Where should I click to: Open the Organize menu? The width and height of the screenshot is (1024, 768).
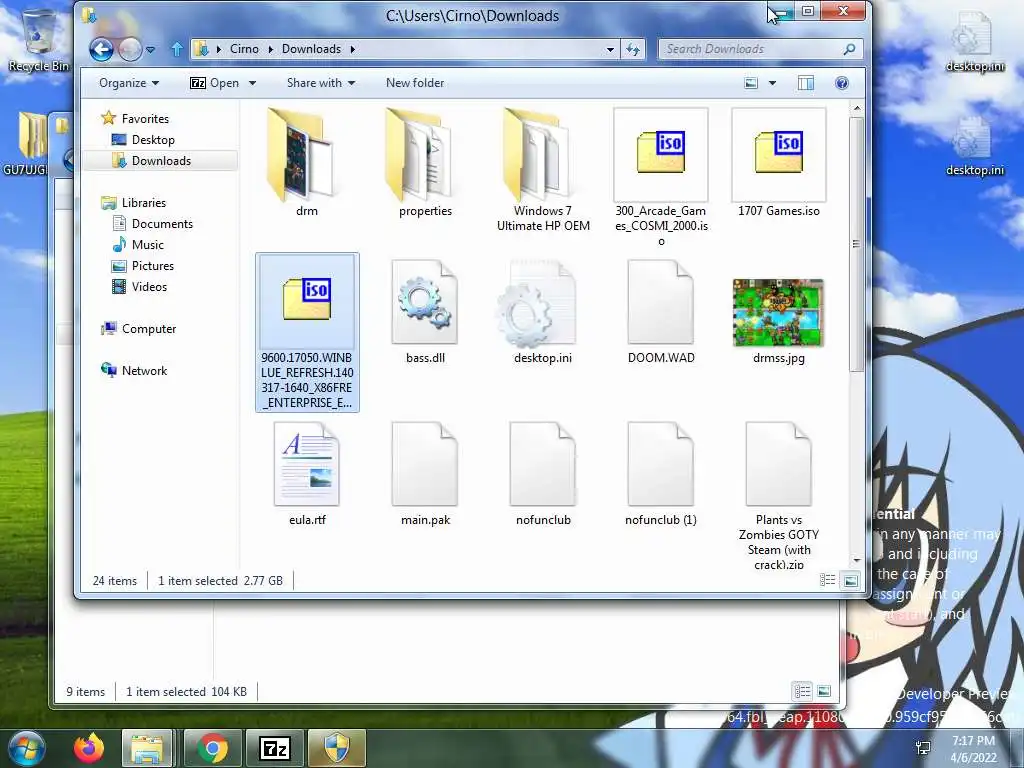tap(129, 83)
